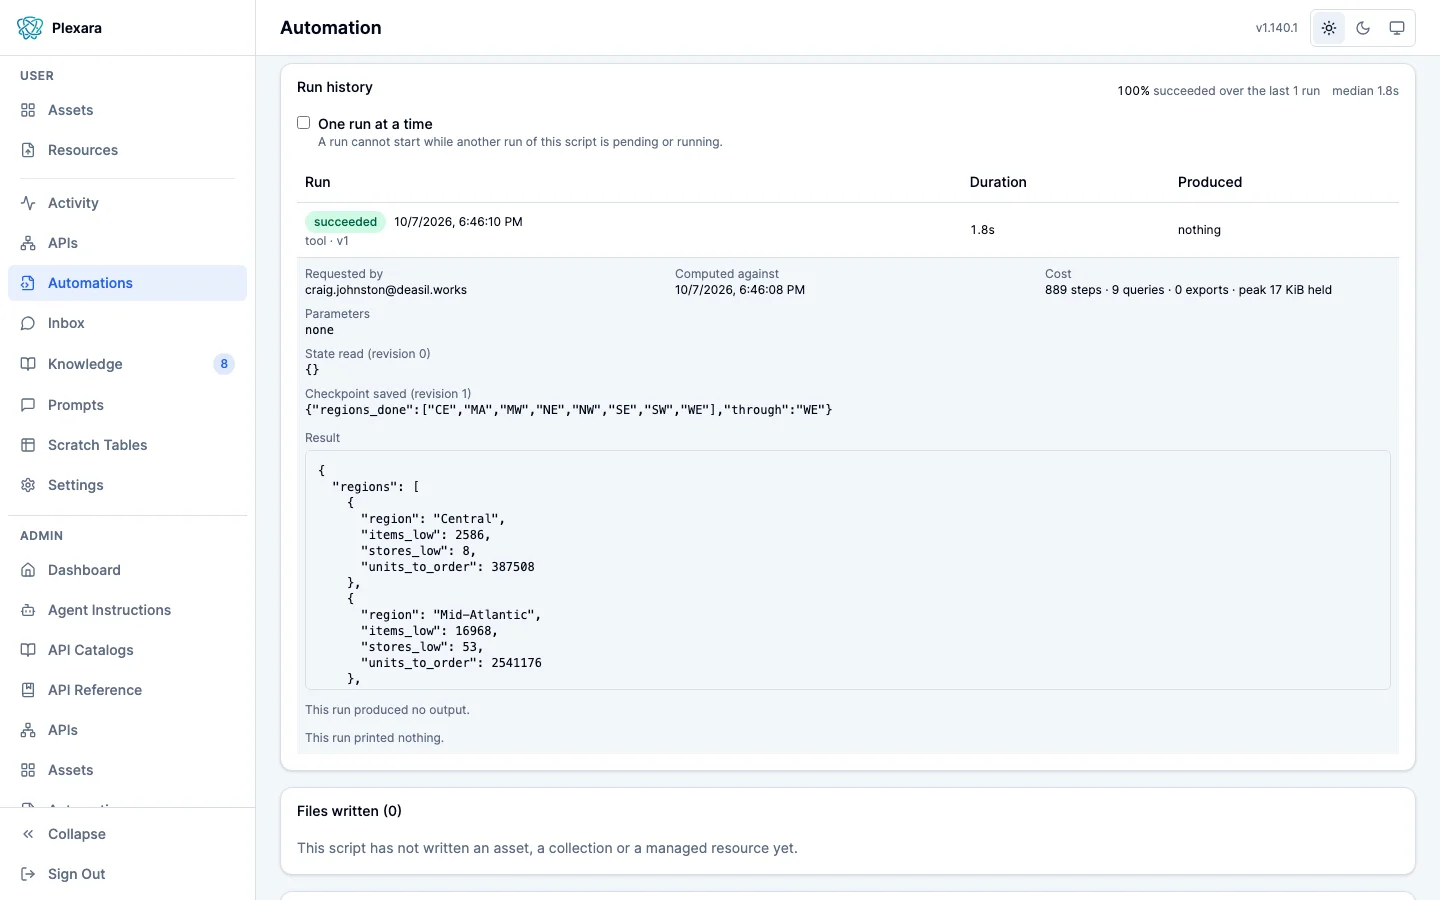Click the Settings gear icon

point(28,485)
